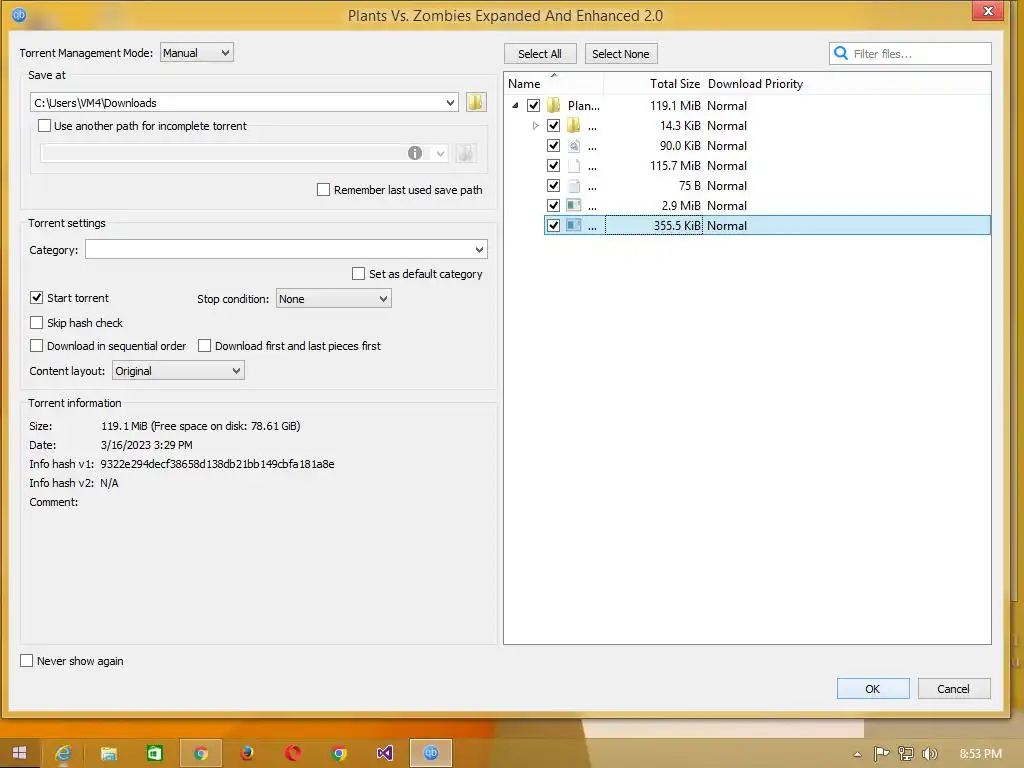Open Torrent Management Mode dropdown

coord(197,53)
